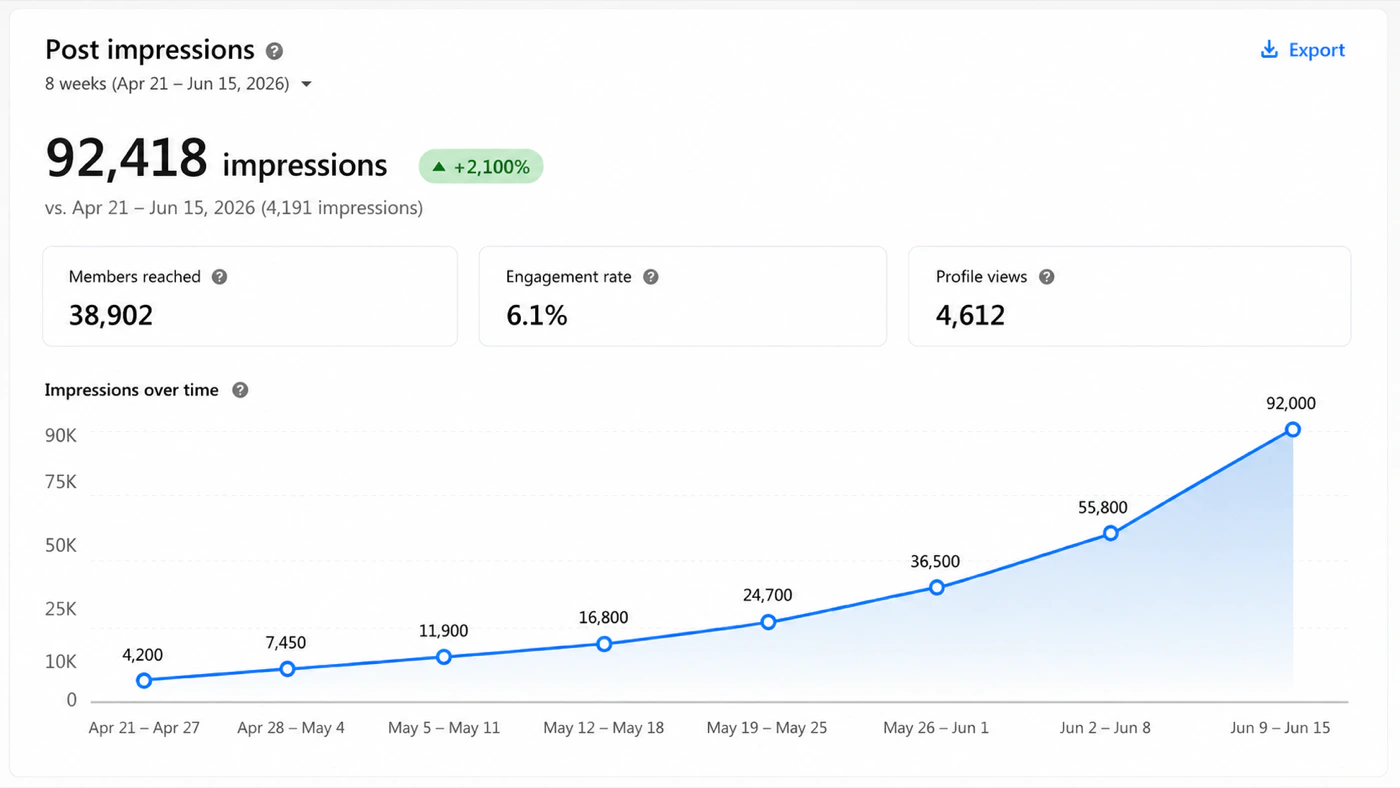Click the 10K y-axis label
Image resolution: width=1400 pixels, height=788 pixels.
tap(60, 662)
